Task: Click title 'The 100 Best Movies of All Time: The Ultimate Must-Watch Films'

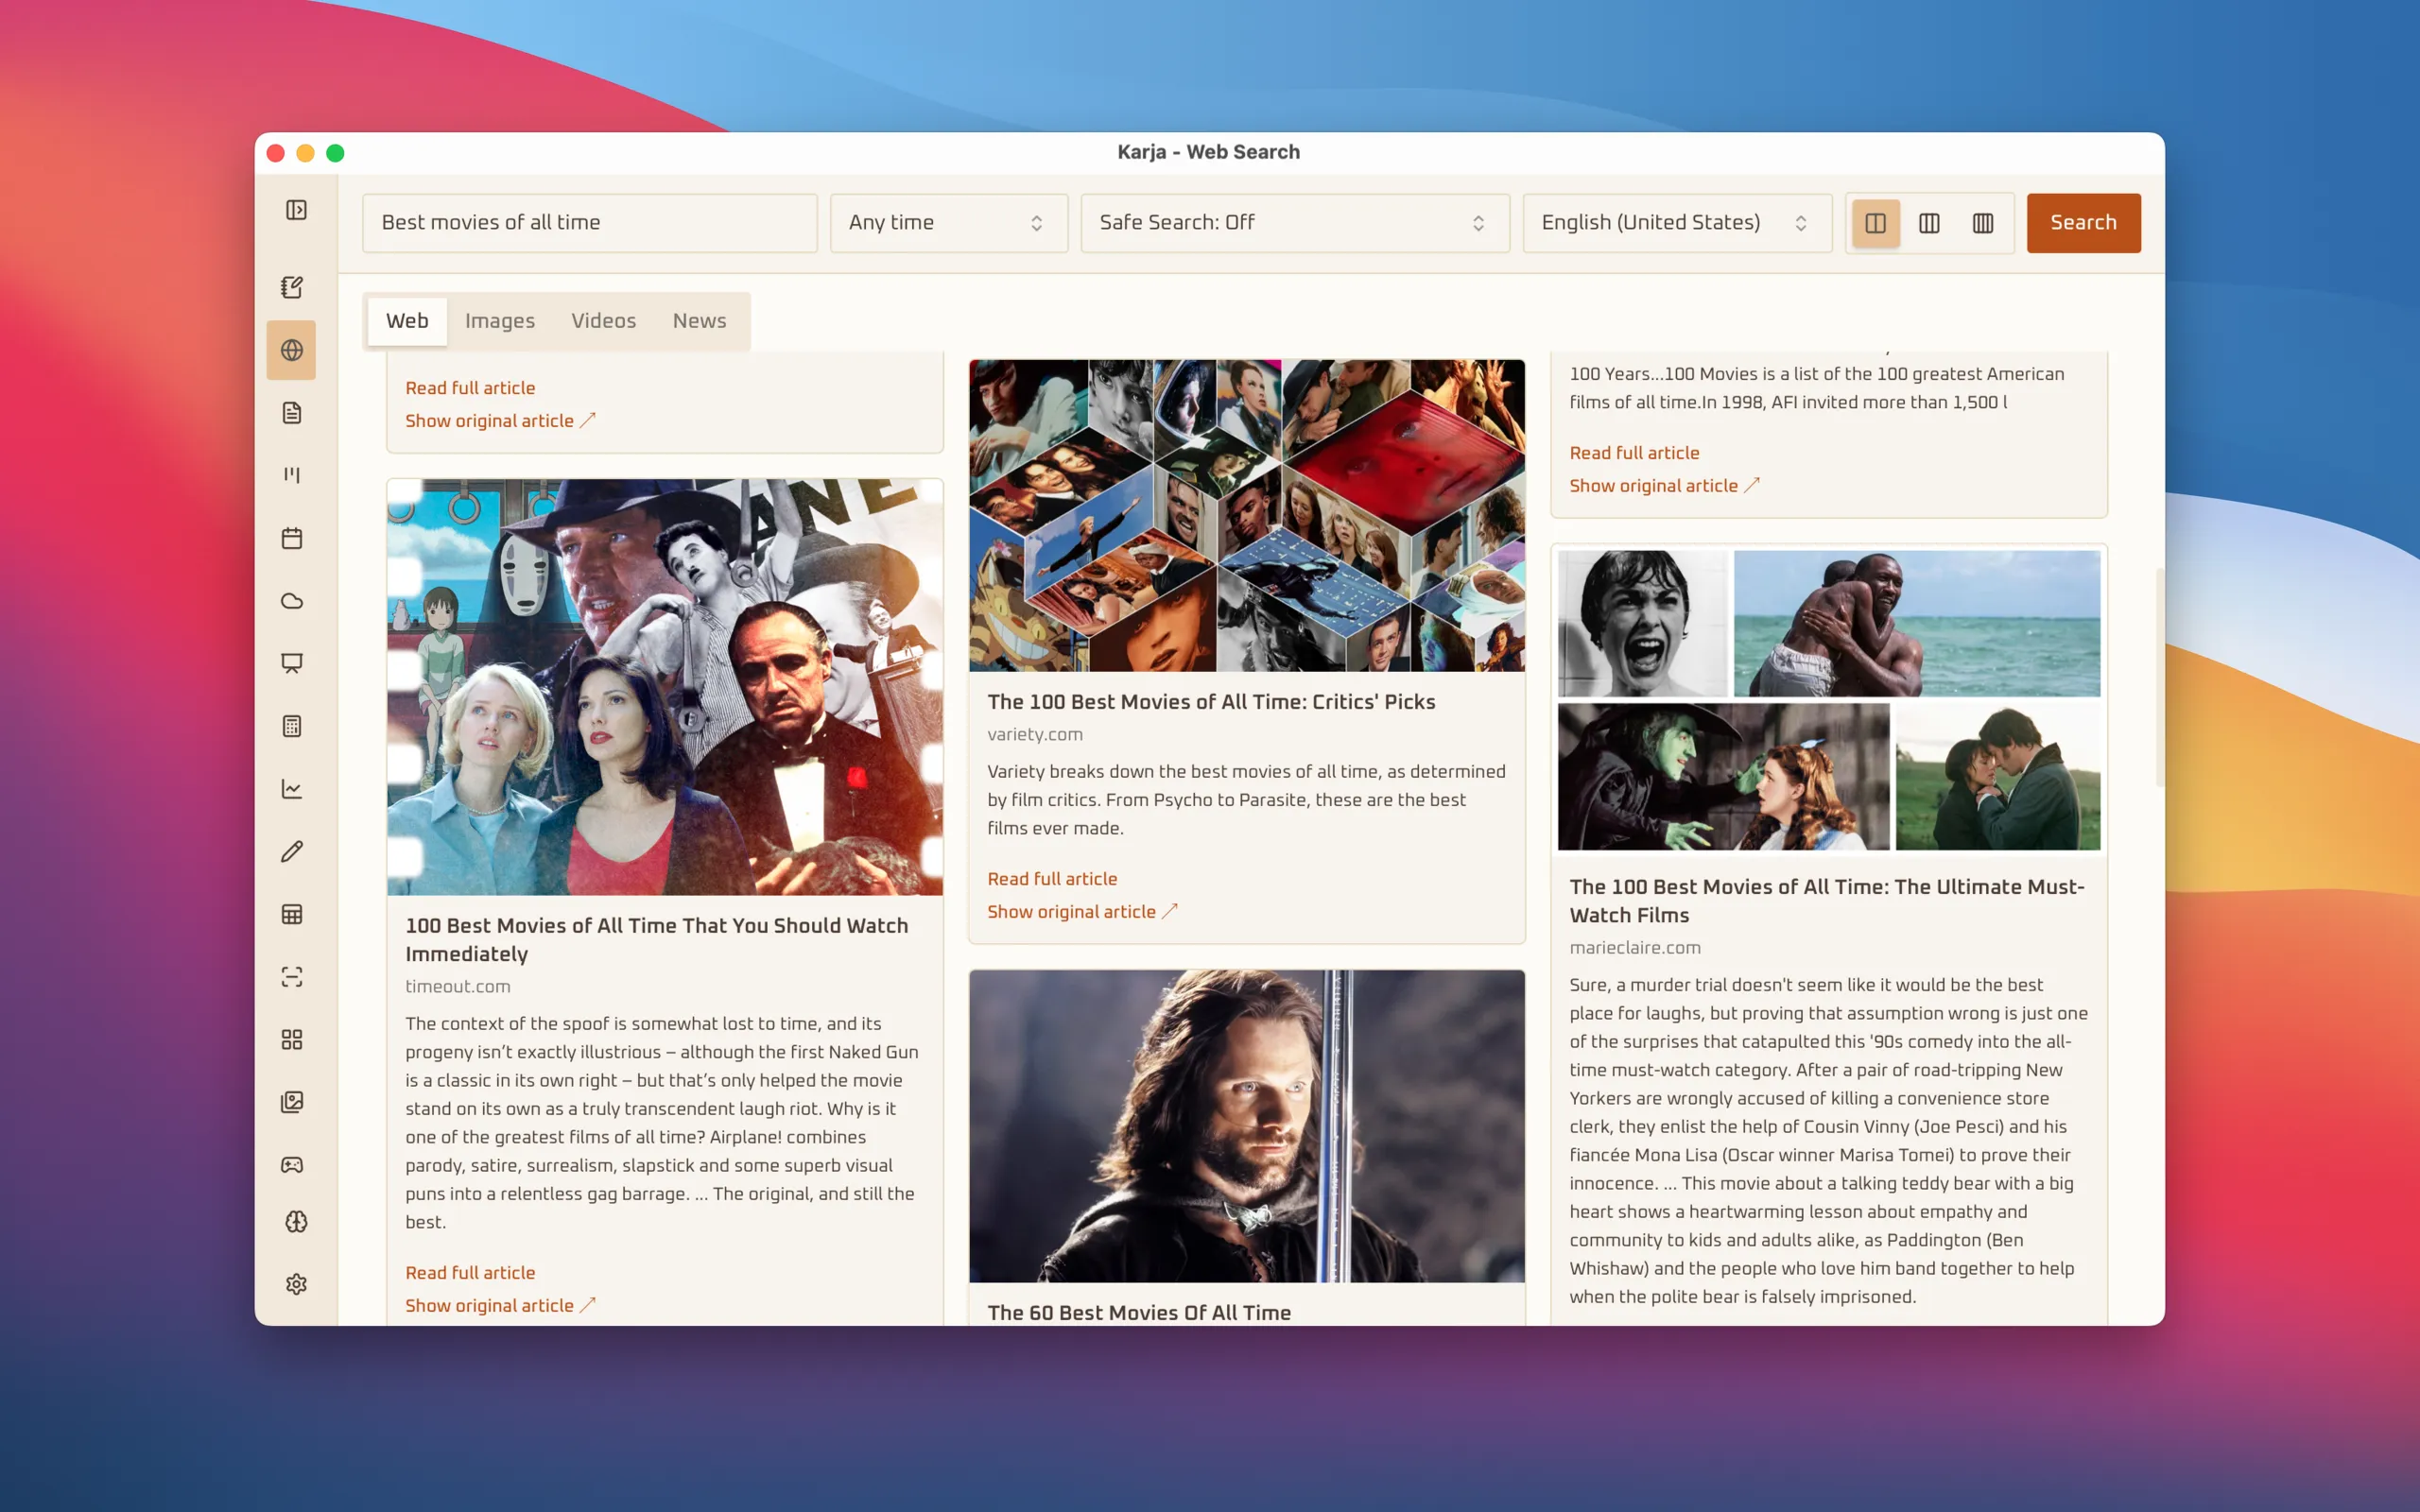Action: tap(1826, 900)
